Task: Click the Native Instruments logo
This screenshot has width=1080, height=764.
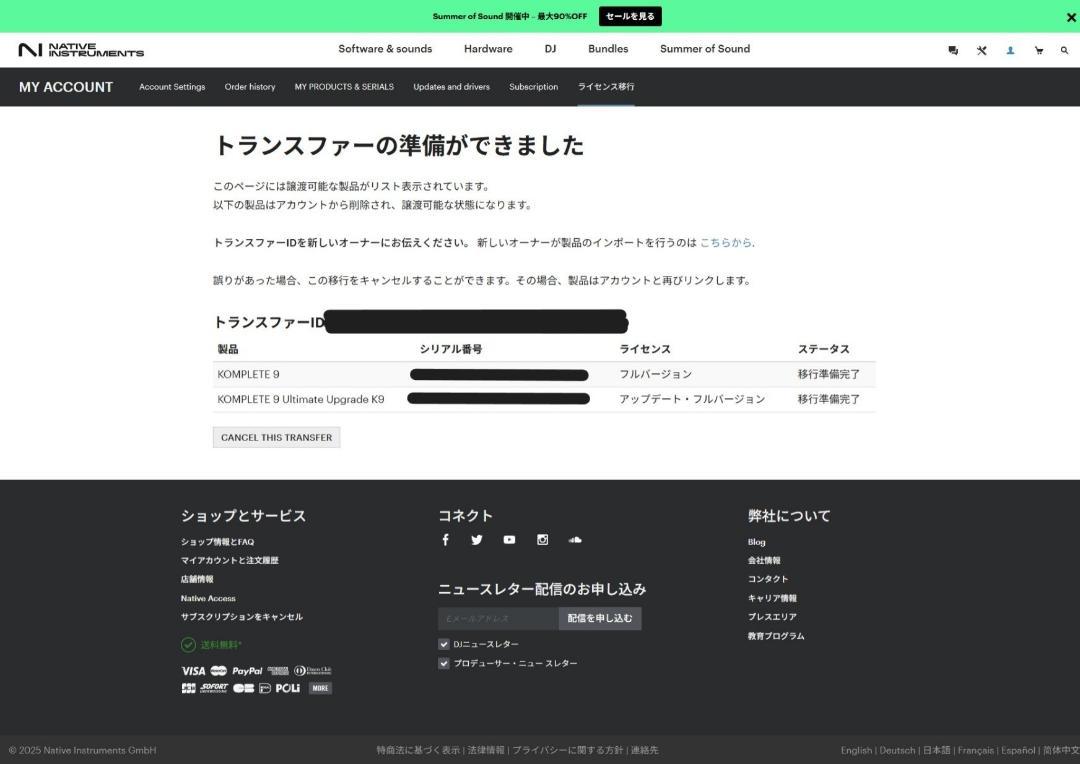Action: (x=81, y=50)
